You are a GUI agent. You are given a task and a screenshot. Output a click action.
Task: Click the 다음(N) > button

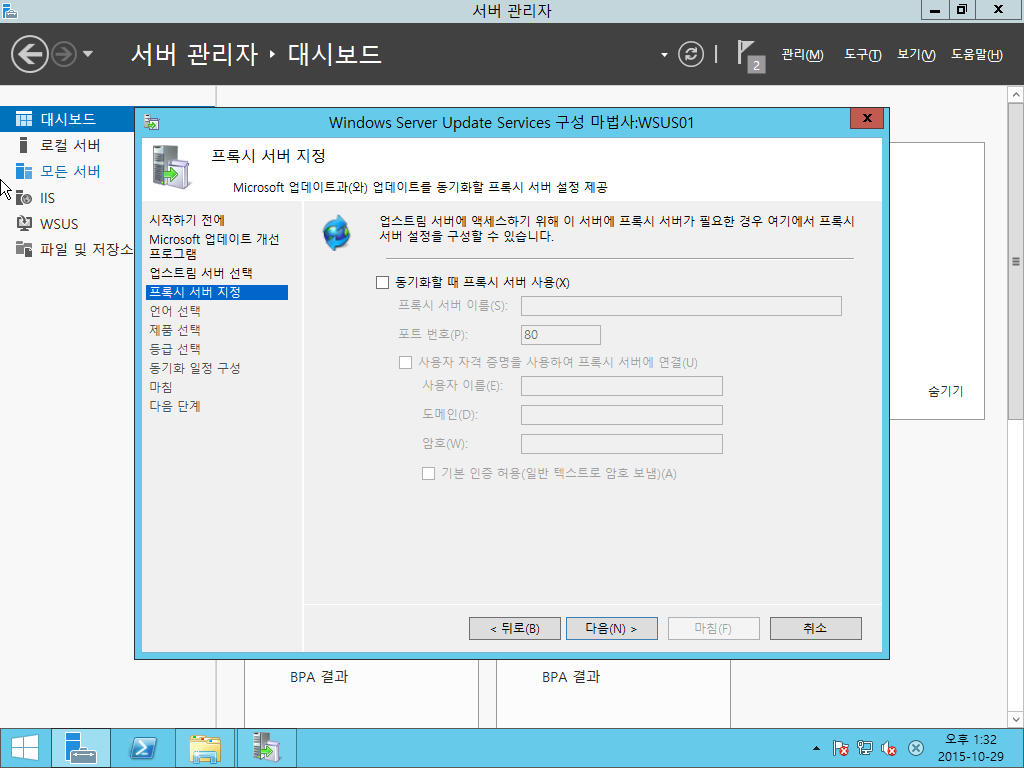point(612,628)
